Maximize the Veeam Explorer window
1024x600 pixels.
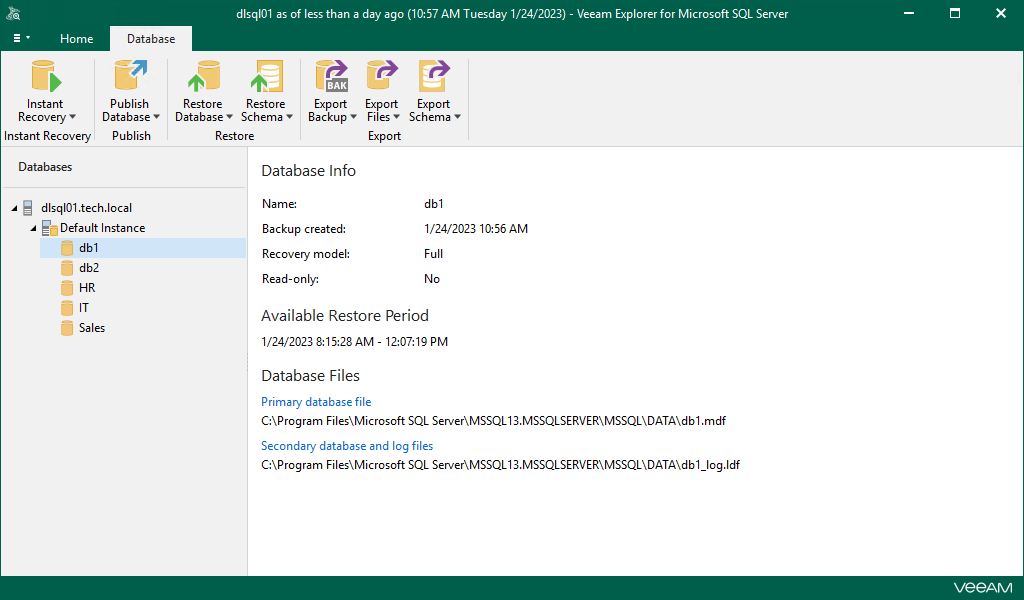click(955, 13)
